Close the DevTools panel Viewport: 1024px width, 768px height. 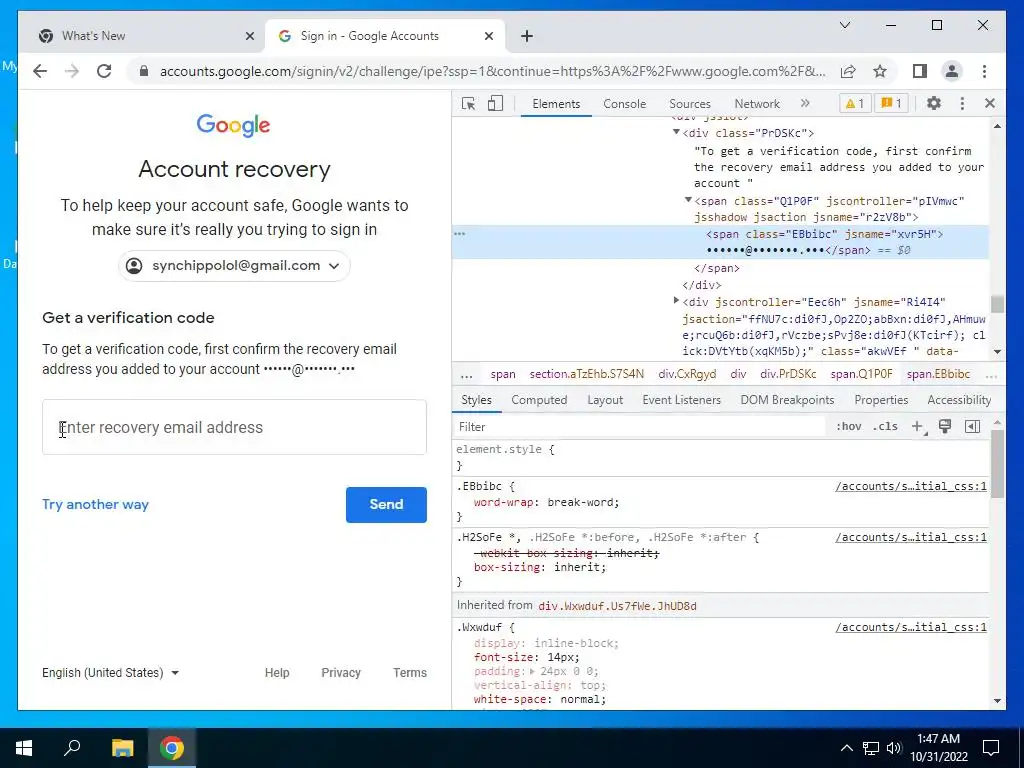point(989,103)
